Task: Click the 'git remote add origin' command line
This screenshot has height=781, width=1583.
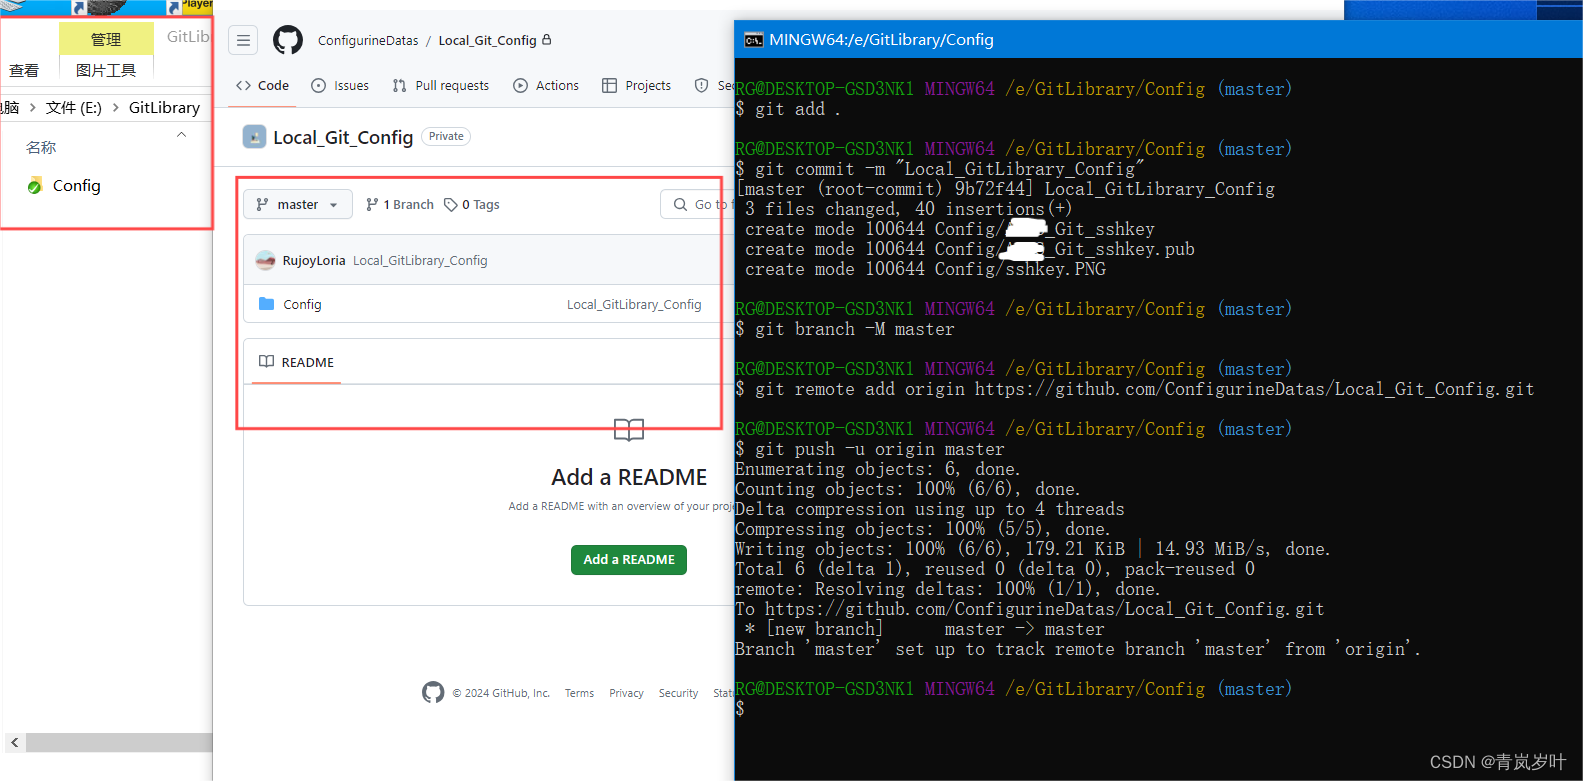Action: pyautogui.click(x=1135, y=389)
